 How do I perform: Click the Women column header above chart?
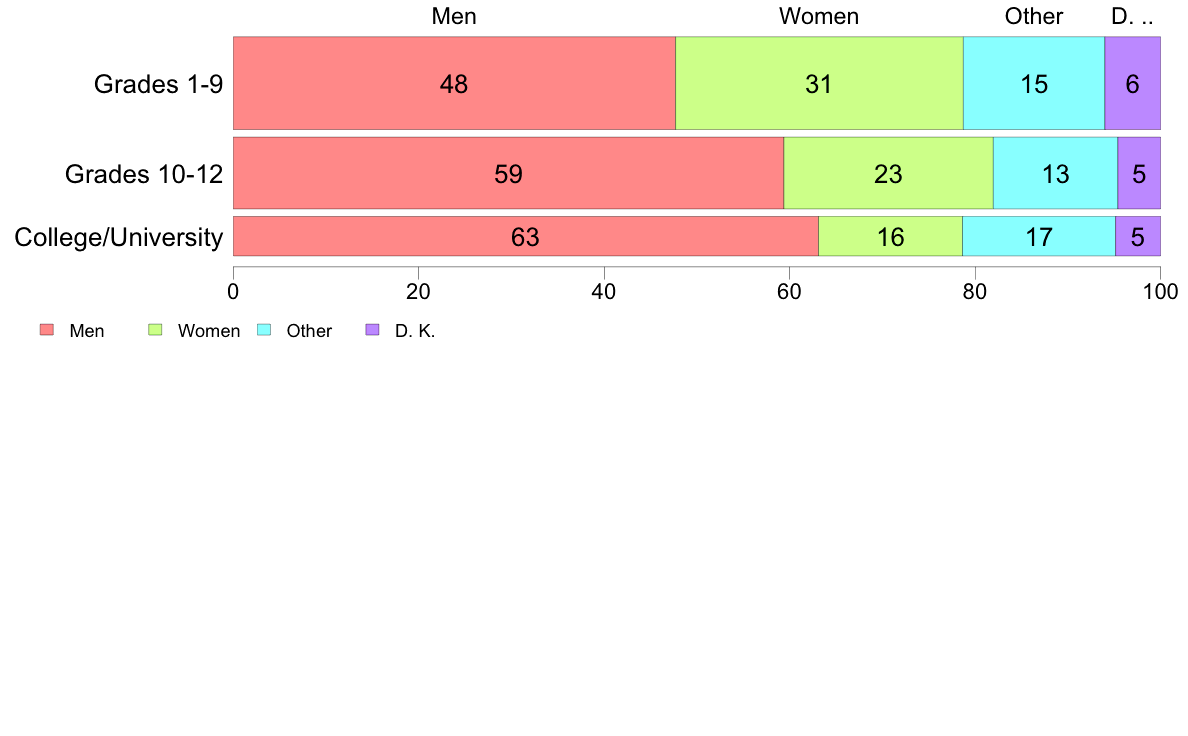pos(819,16)
